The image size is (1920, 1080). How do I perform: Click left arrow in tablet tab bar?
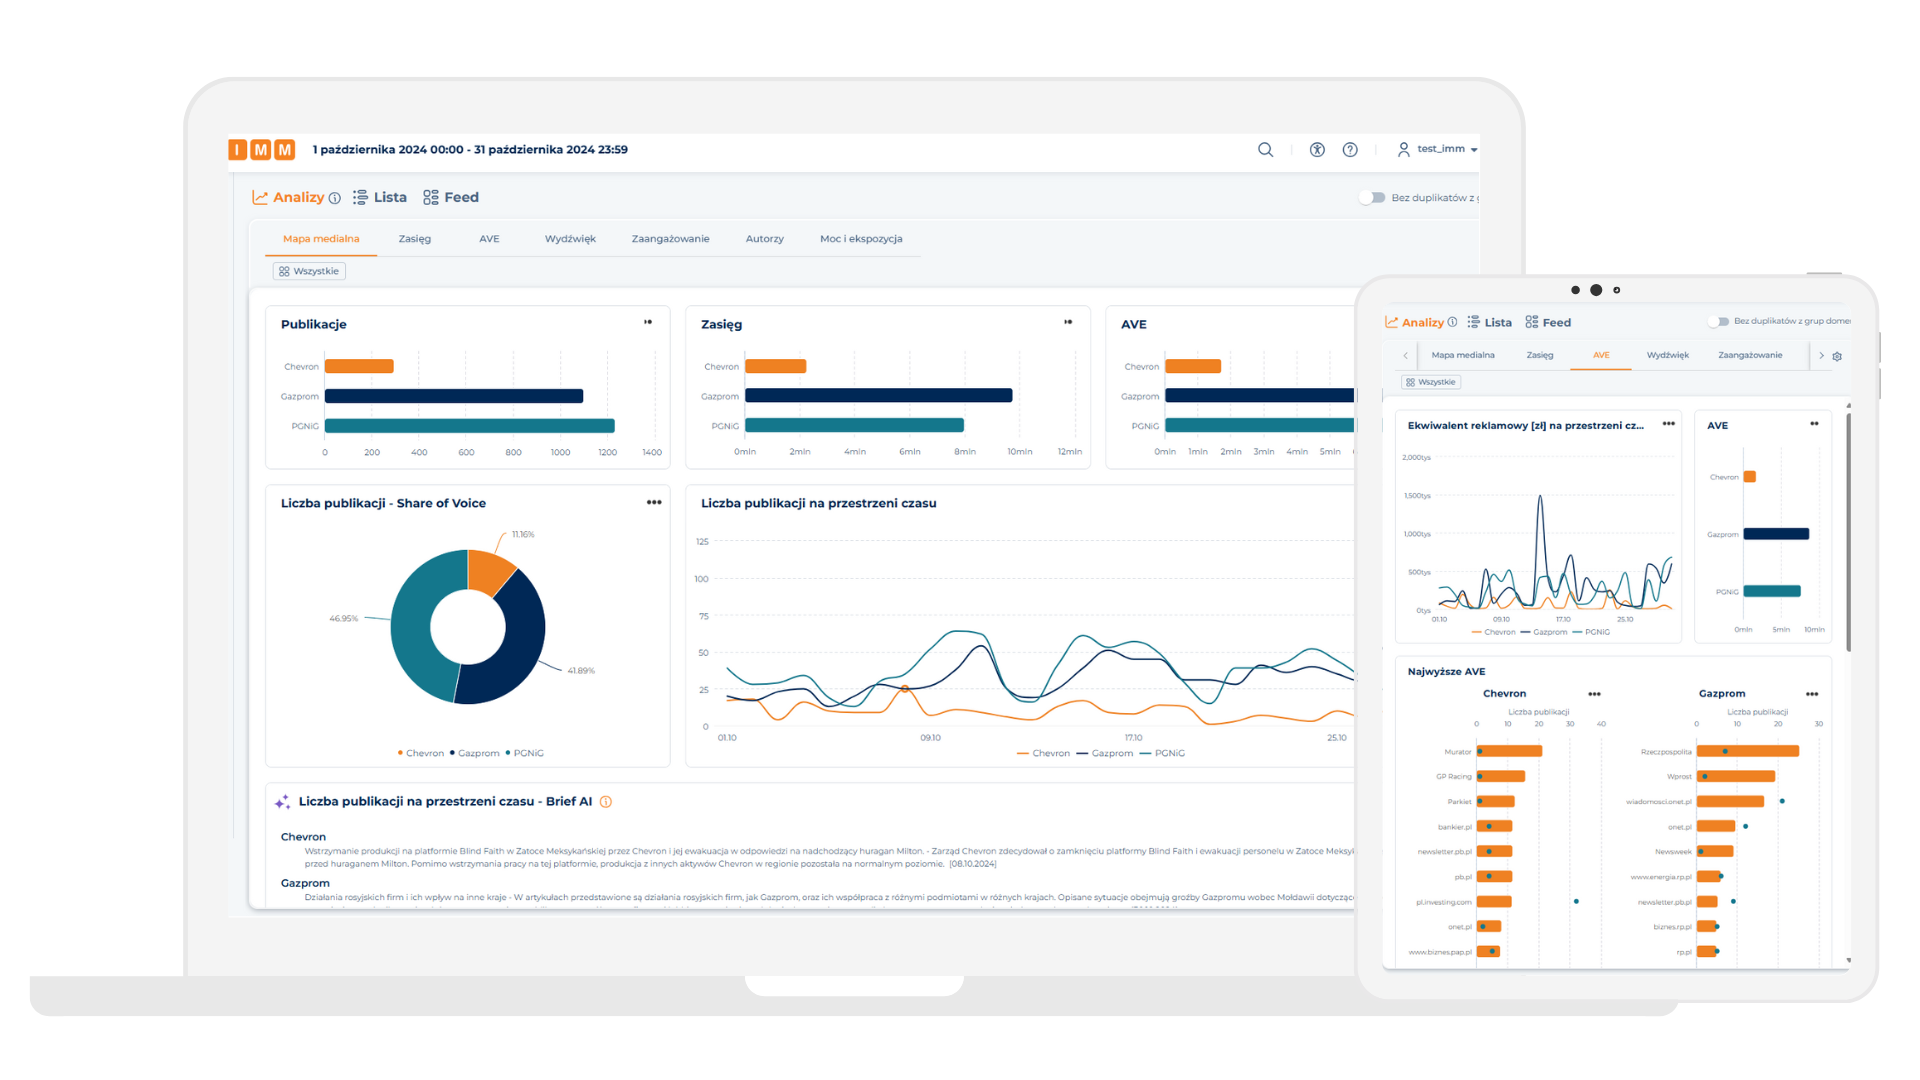pyautogui.click(x=1405, y=356)
